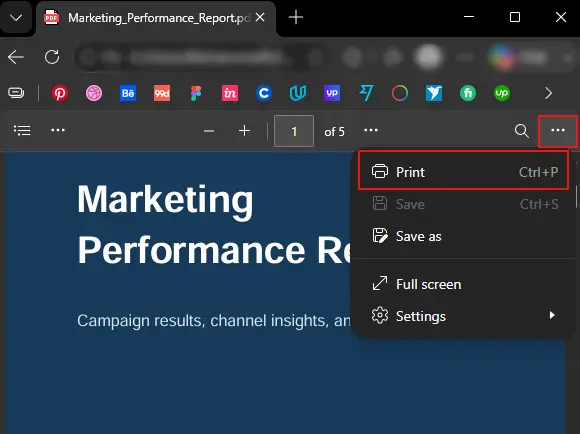Open the Pinterest bookmark
Screen dimensions: 580x434
pos(60,93)
